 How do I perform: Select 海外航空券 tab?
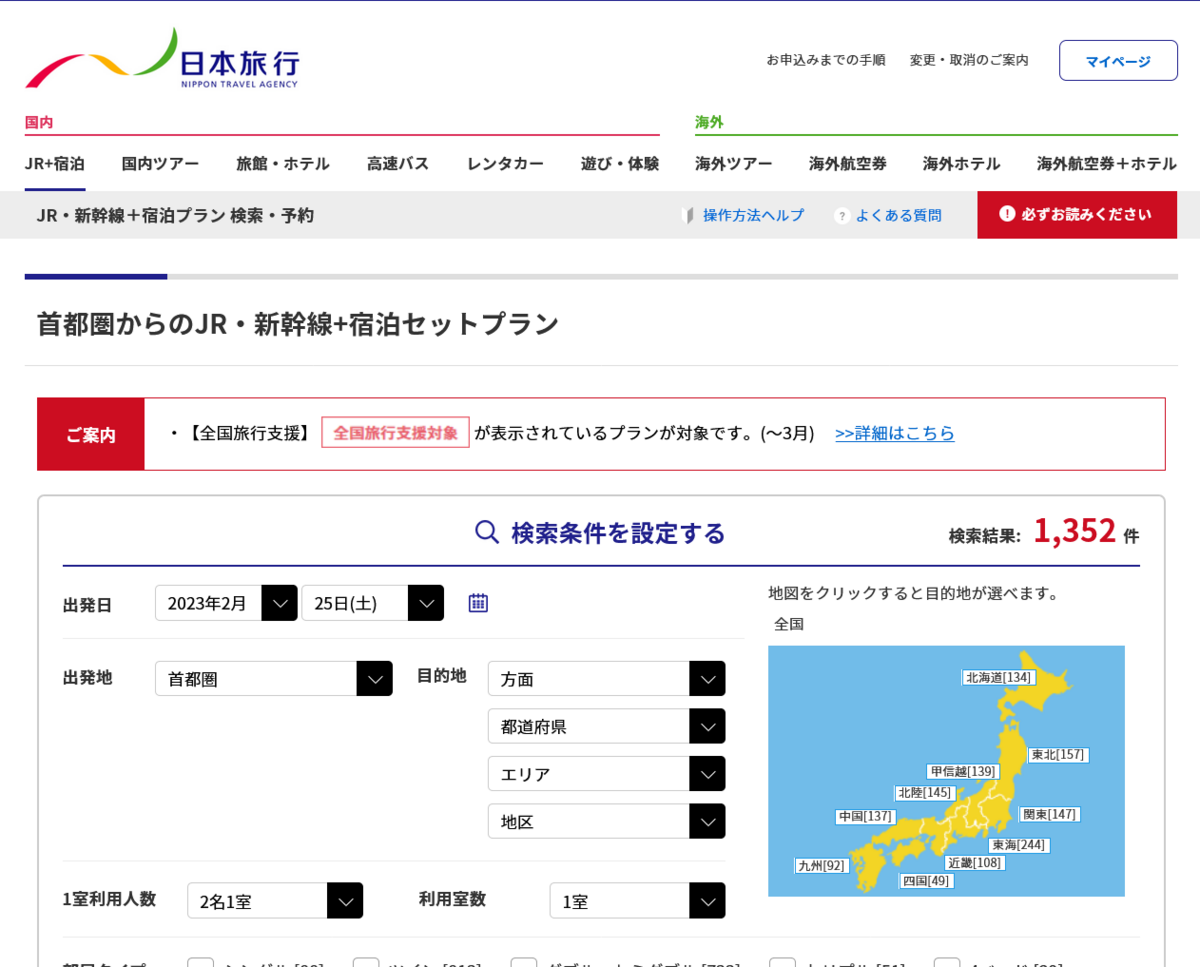click(x=848, y=163)
